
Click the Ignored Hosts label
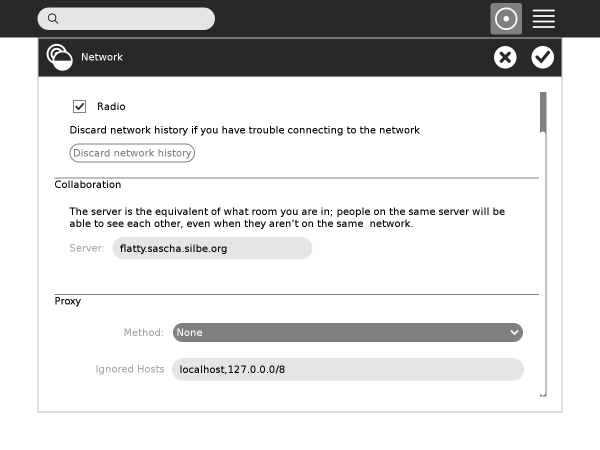coord(130,369)
